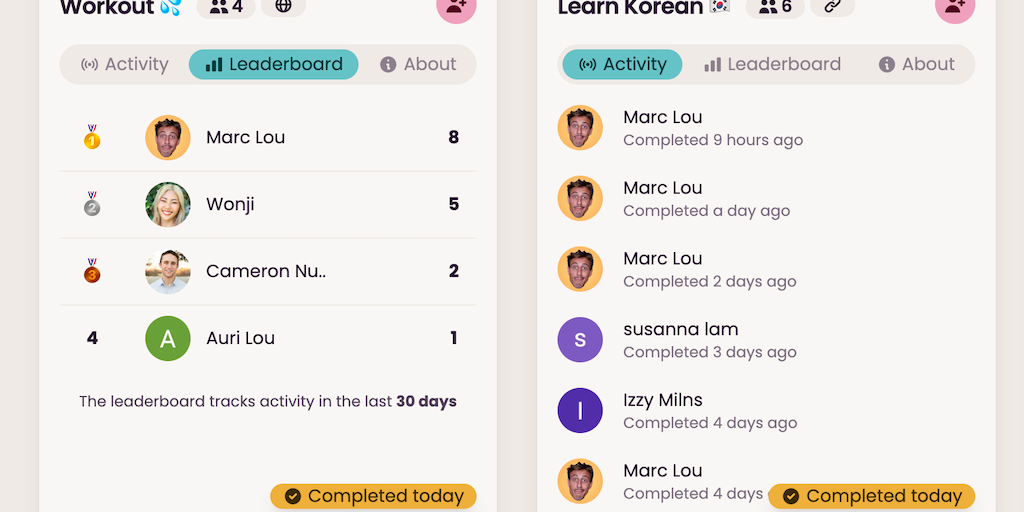Click the add member icon on Learn Korean card
Screen dimensions: 1024x512
954,7
